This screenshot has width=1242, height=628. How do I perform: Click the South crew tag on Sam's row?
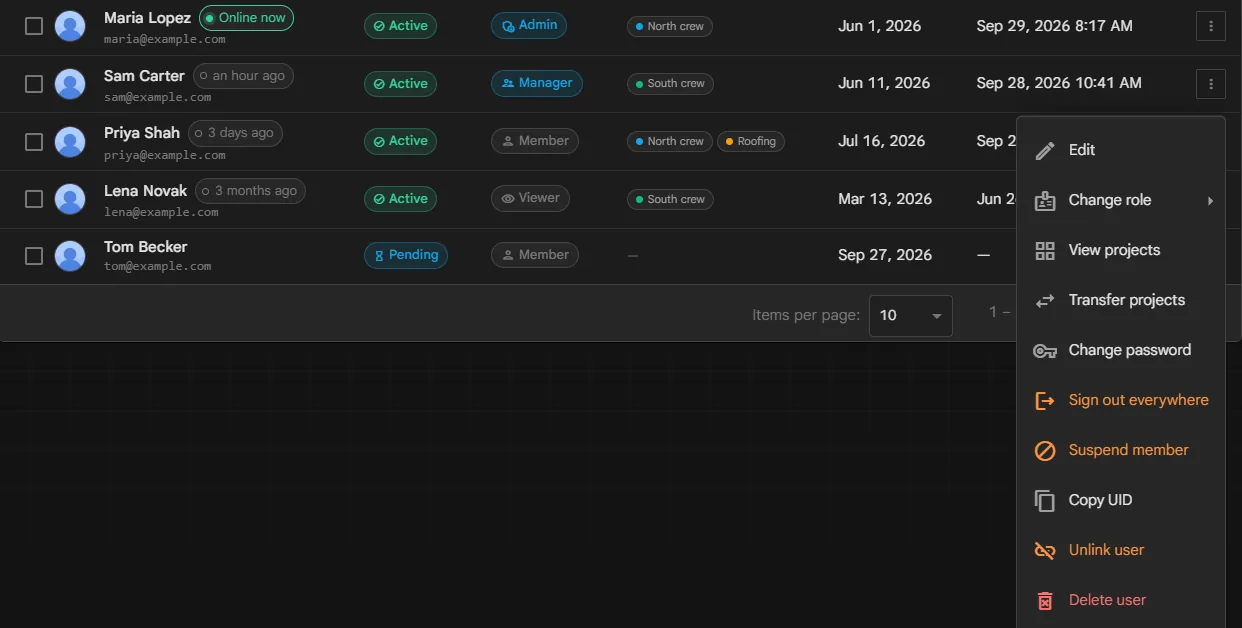tap(670, 84)
